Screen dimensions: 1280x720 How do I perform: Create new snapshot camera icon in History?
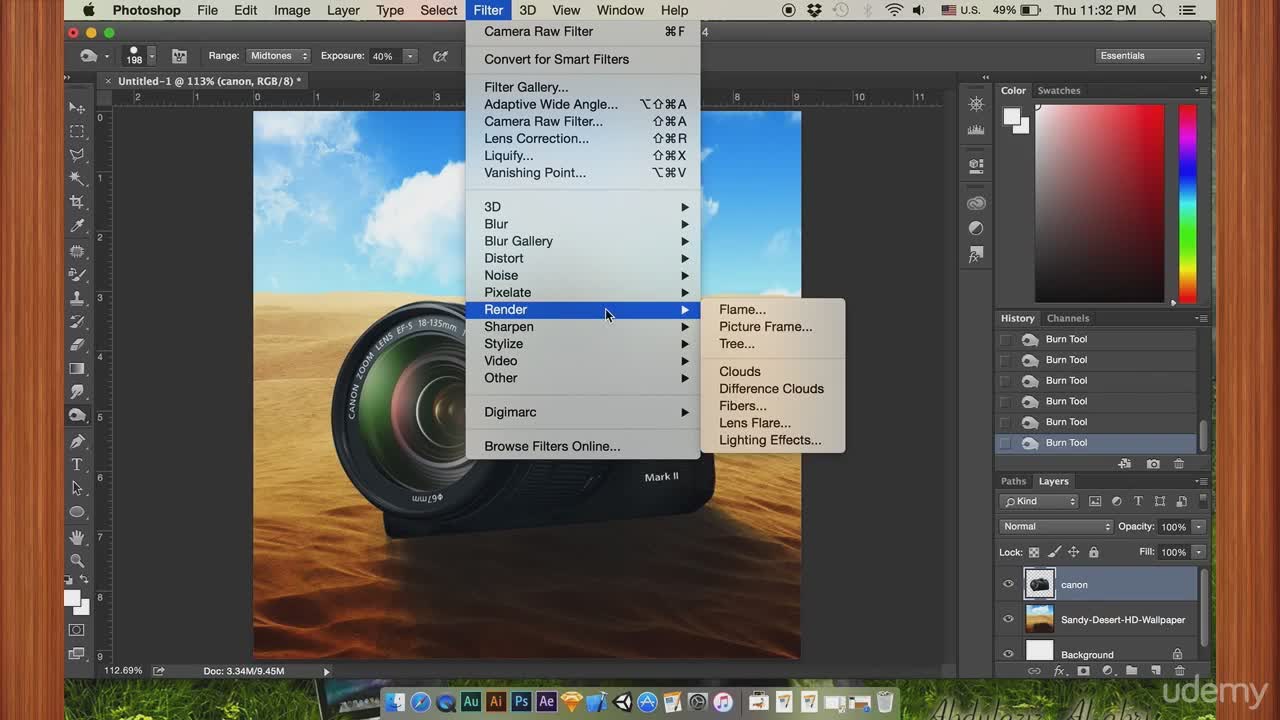1153,464
